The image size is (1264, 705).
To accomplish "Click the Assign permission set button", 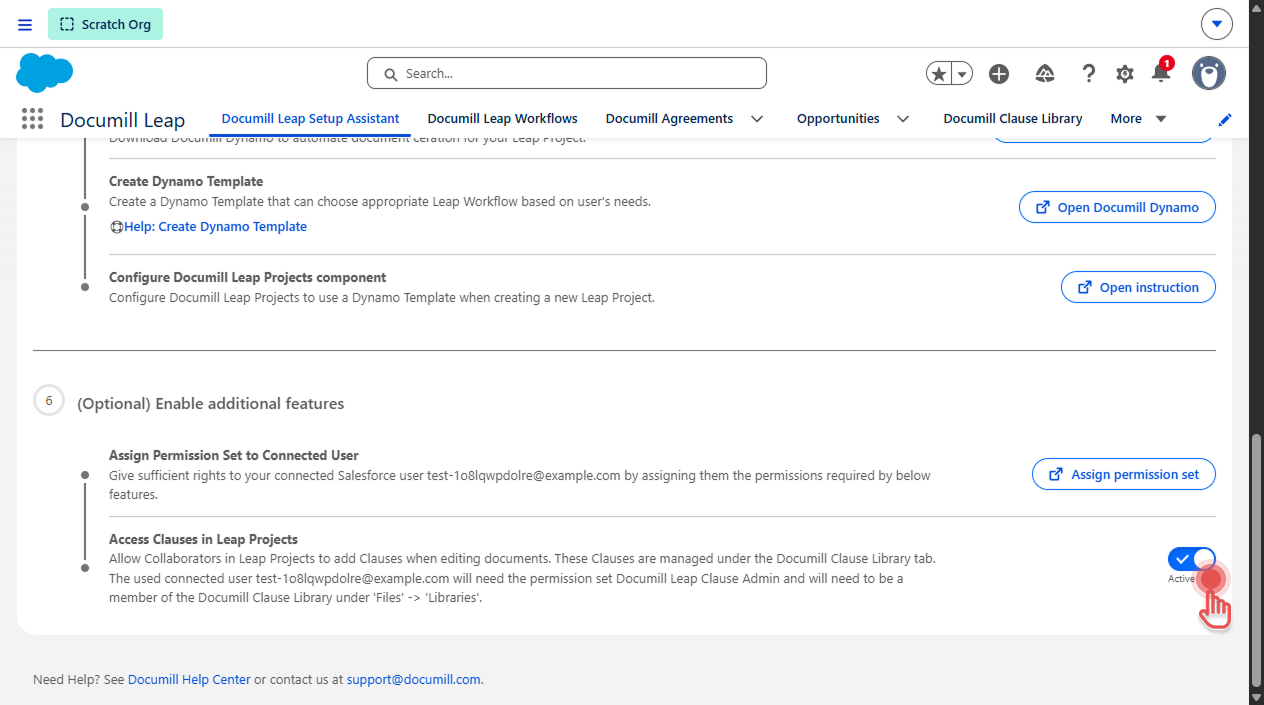I will pos(1124,474).
